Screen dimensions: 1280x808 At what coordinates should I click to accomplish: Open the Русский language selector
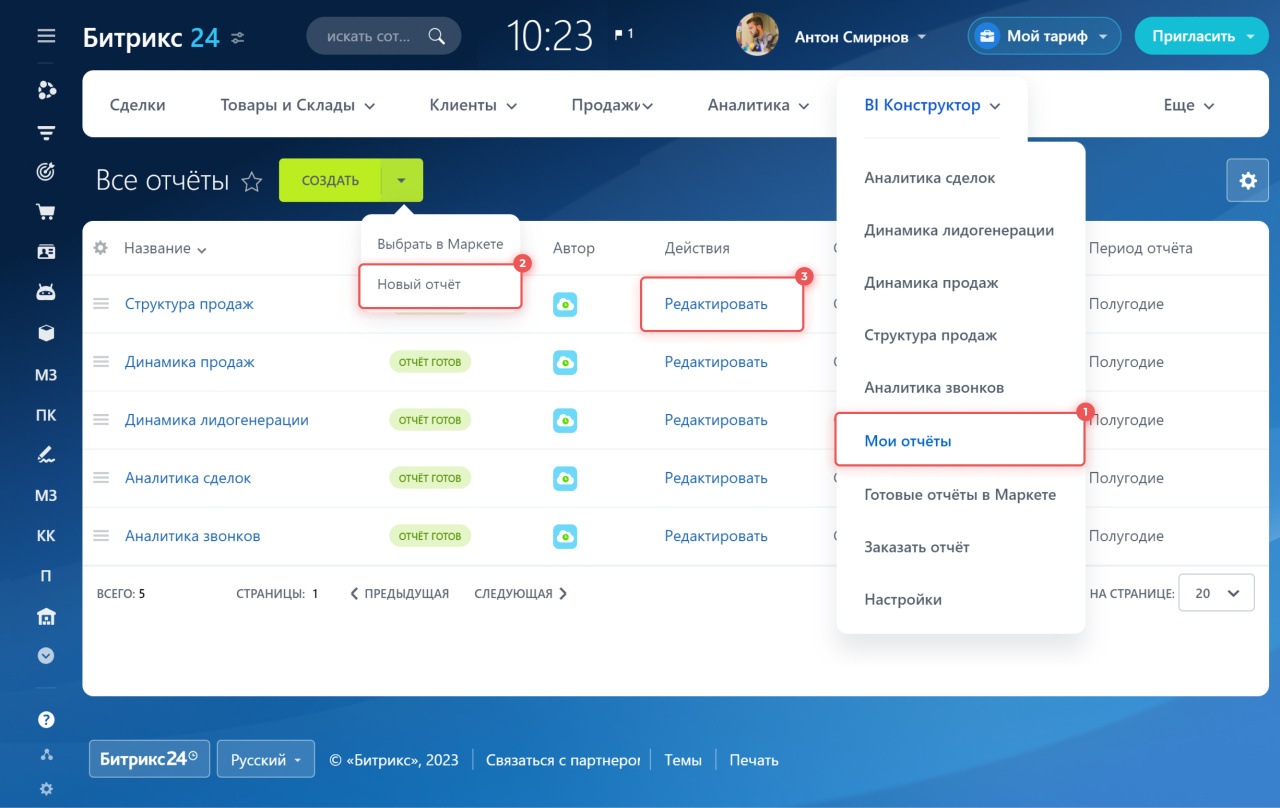click(x=265, y=760)
